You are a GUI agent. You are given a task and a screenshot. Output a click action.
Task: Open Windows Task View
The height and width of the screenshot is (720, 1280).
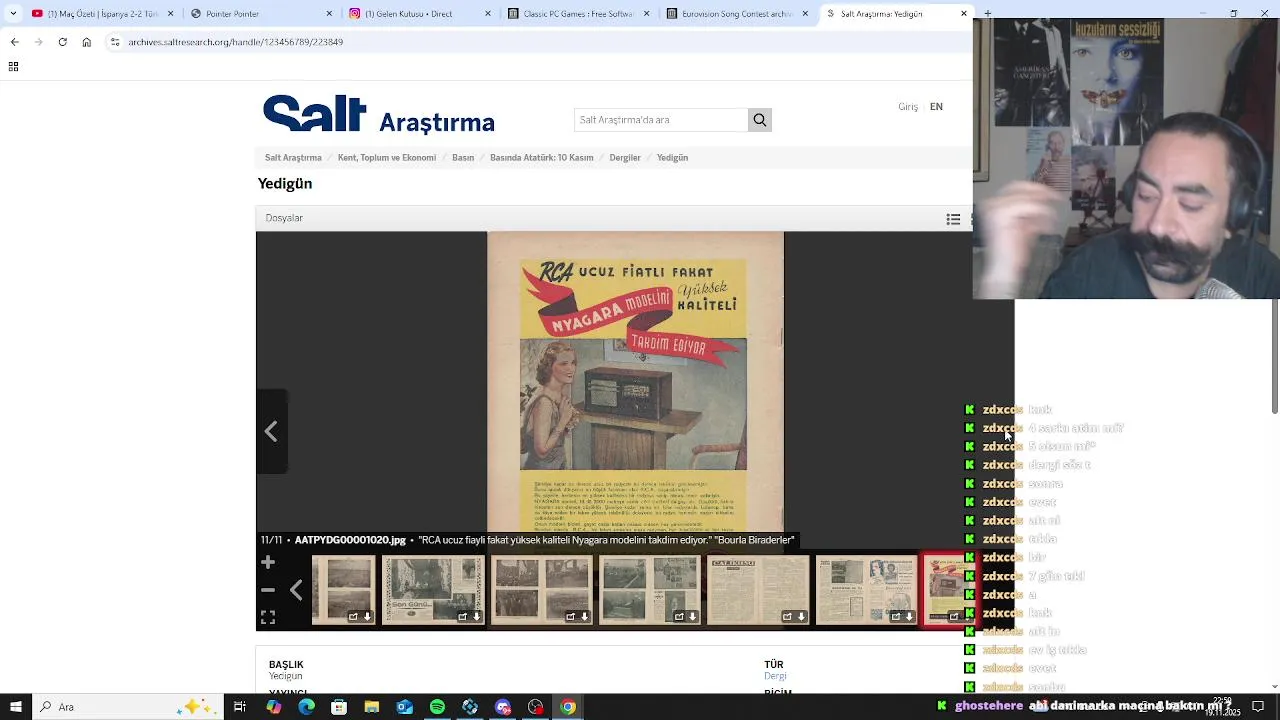(x=240, y=707)
